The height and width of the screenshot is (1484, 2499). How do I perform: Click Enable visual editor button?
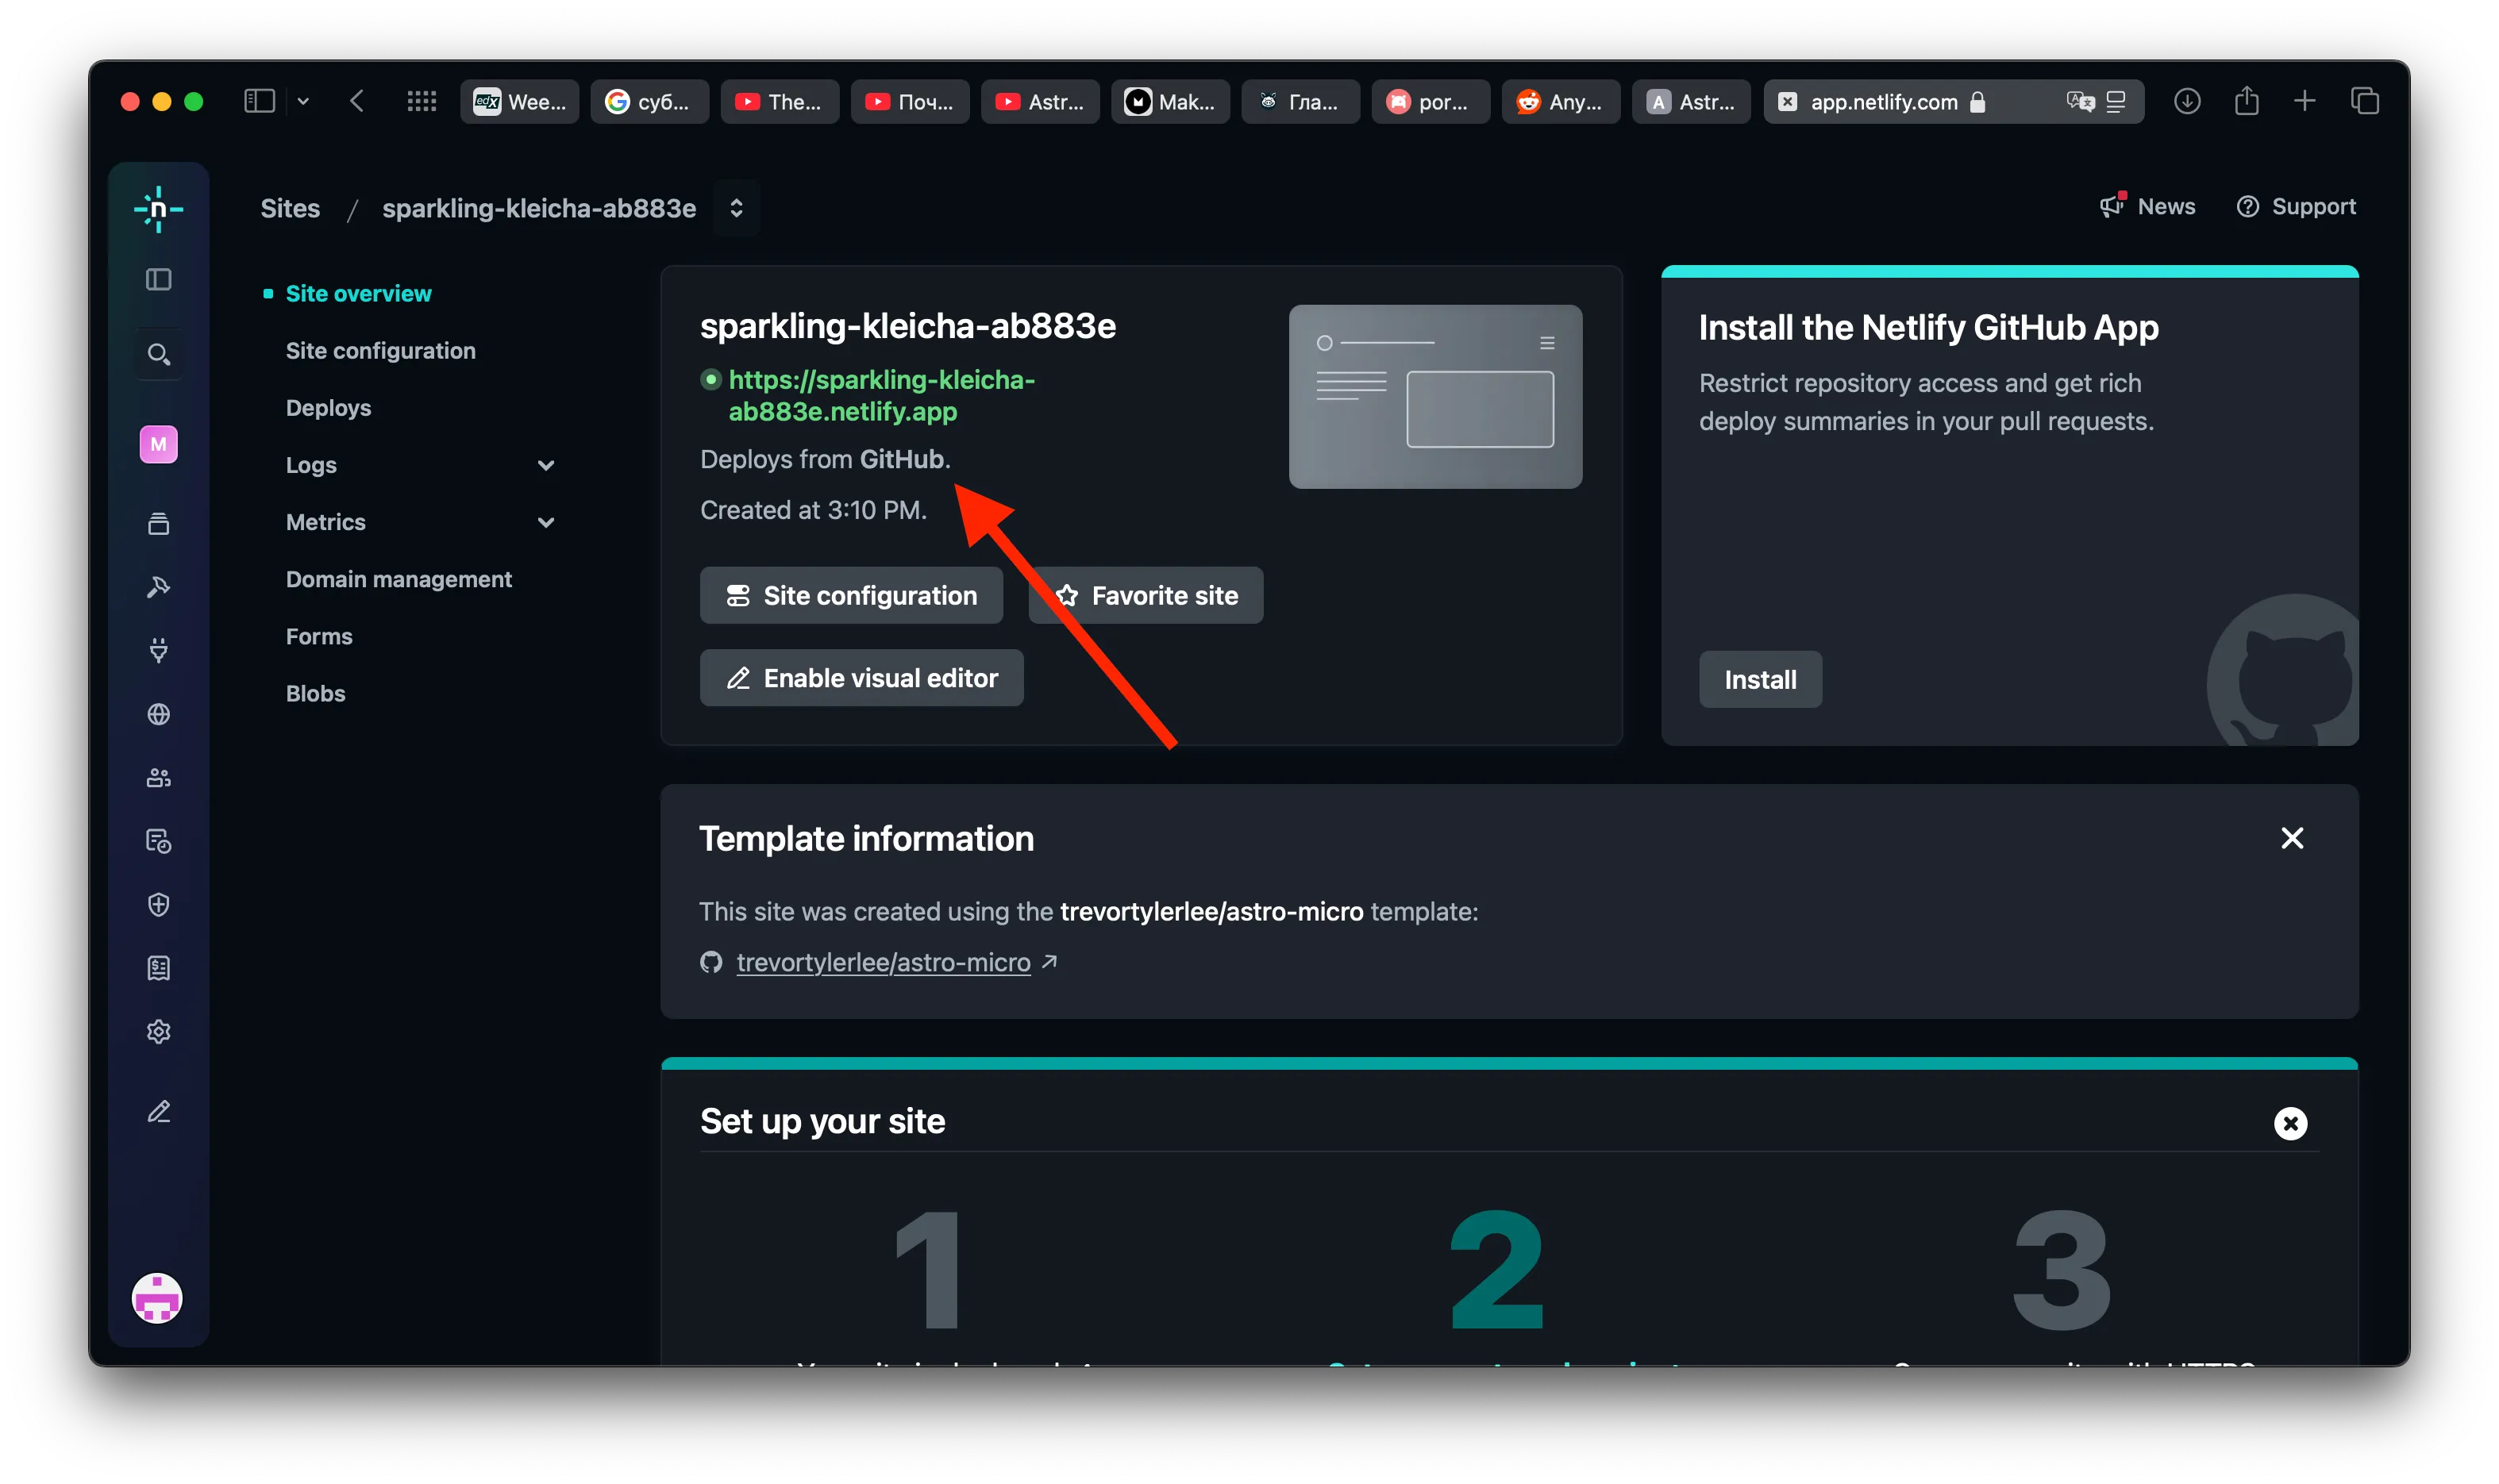point(861,678)
